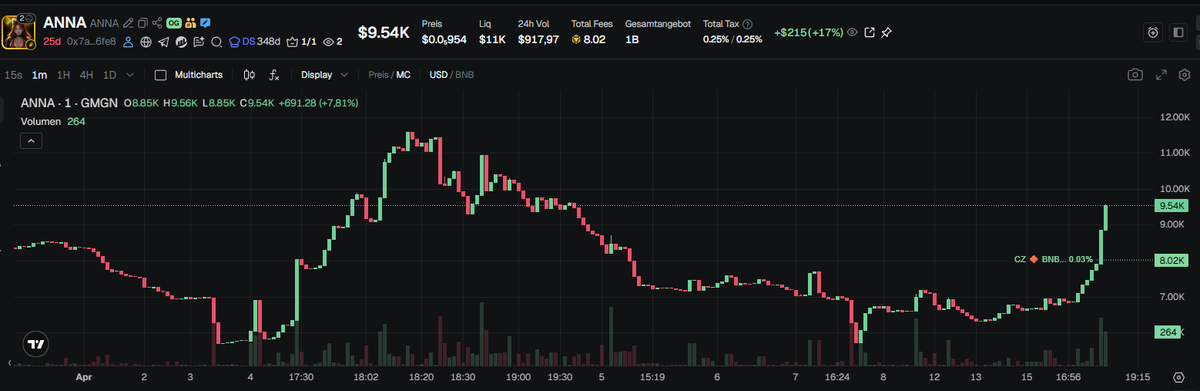Click the ANNA · 1 · GMGN chart title
Image resolution: width=1200 pixels, height=391 pixels.
click(x=68, y=102)
